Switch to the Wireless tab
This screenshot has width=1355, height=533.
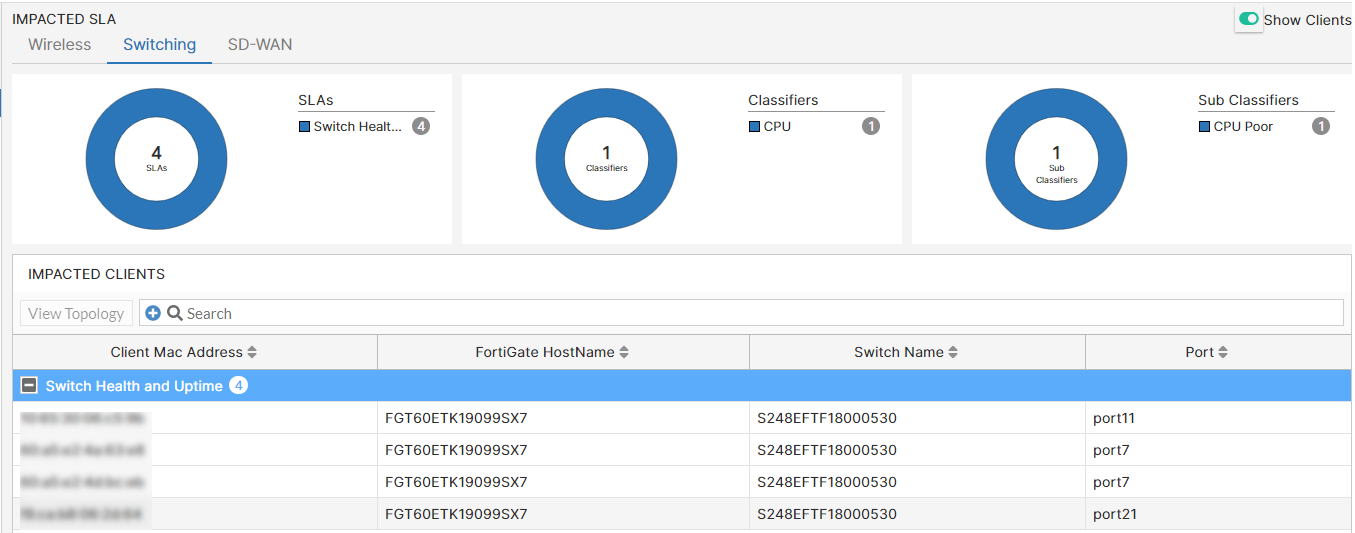point(59,45)
